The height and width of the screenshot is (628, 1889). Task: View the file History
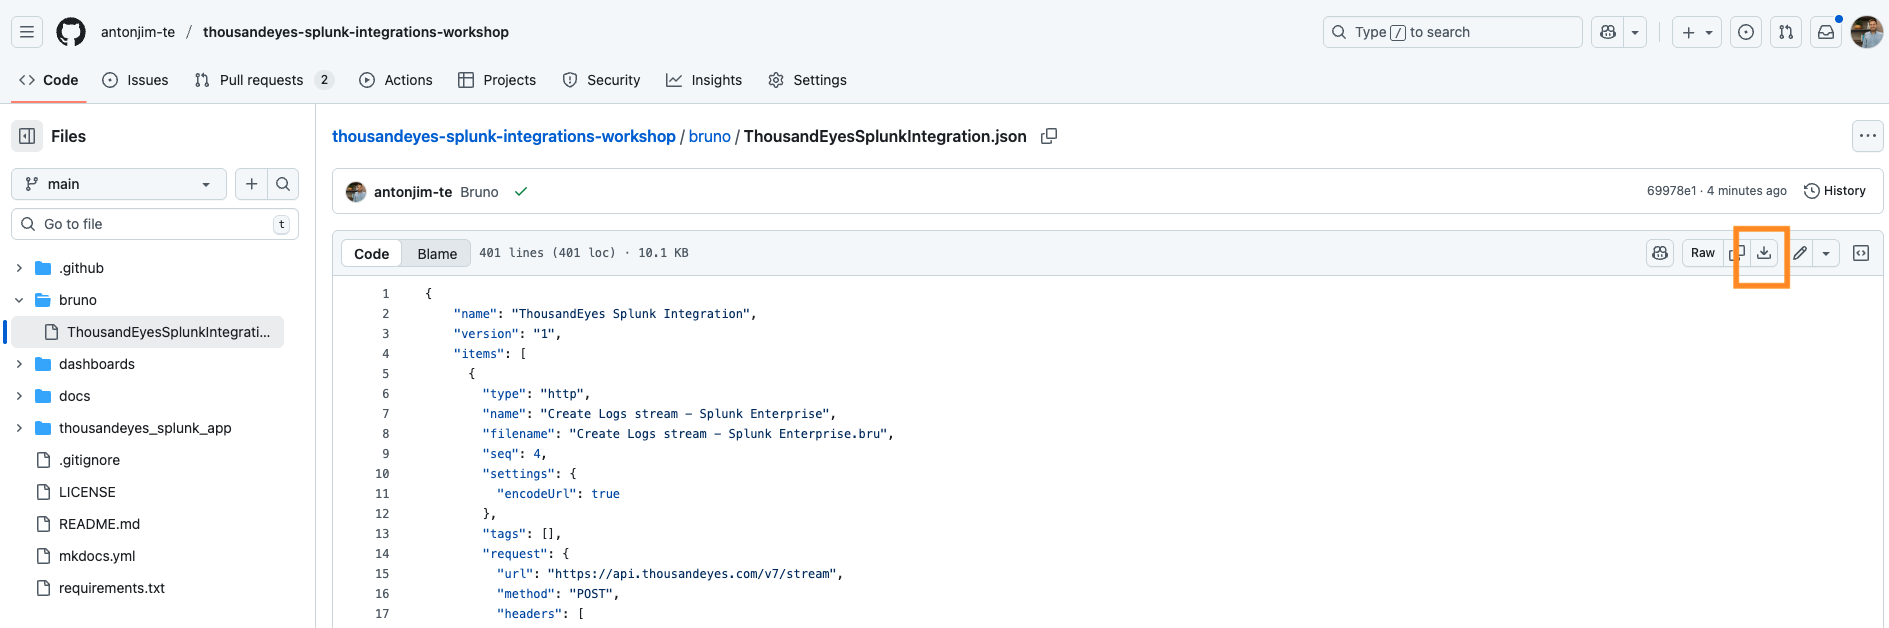1835,191
